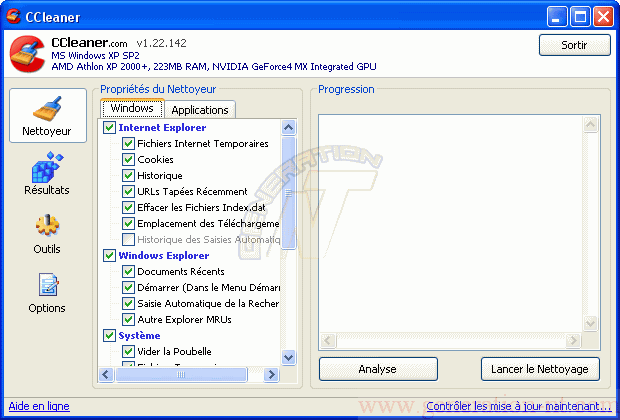Open the Nettoyeur section with broom icon
Image resolution: width=620 pixels, height=420 pixels.
pyautogui.click(x=48, y=115)
